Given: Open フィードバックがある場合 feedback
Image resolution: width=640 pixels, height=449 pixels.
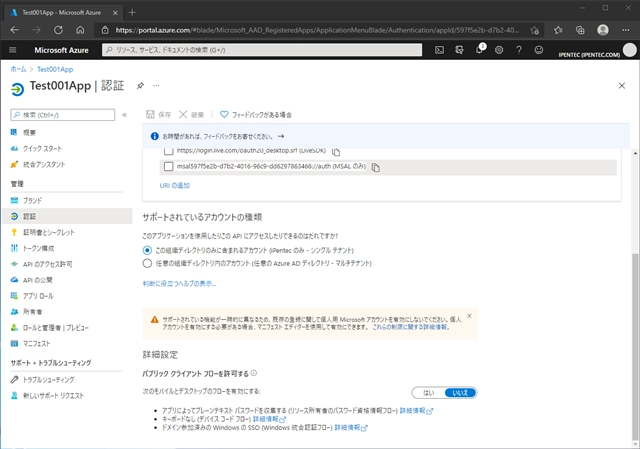Looking at the screenshot, I should [256, 114].
